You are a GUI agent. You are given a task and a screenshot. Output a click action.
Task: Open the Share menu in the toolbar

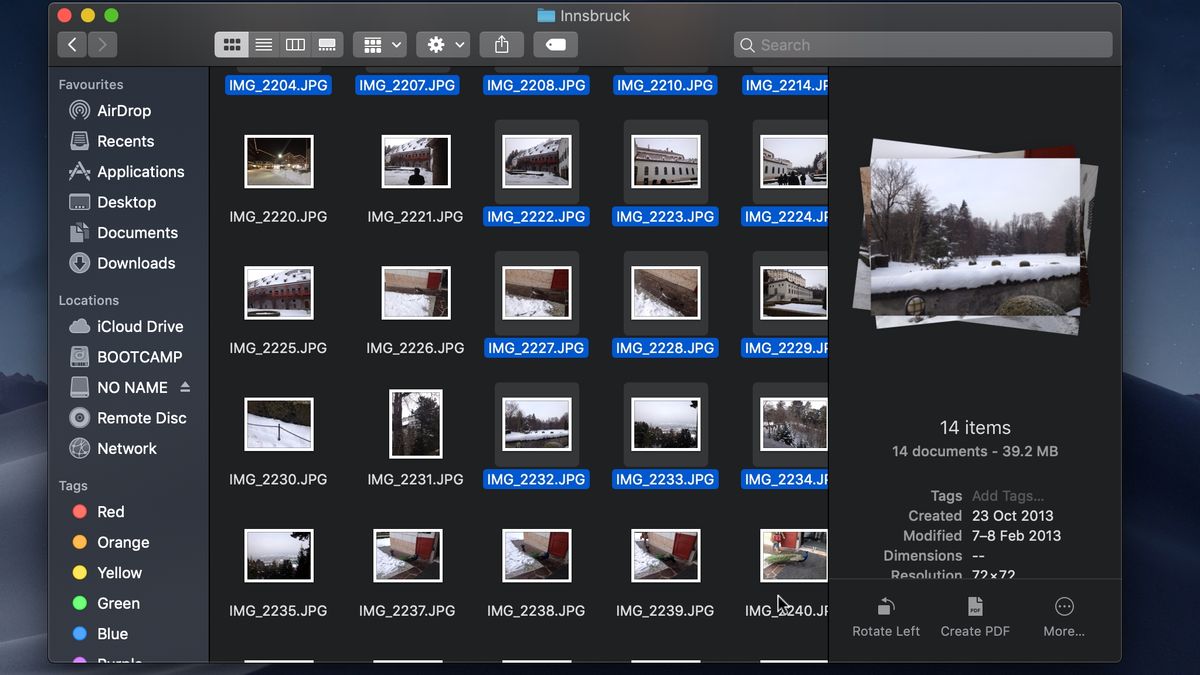501,44
